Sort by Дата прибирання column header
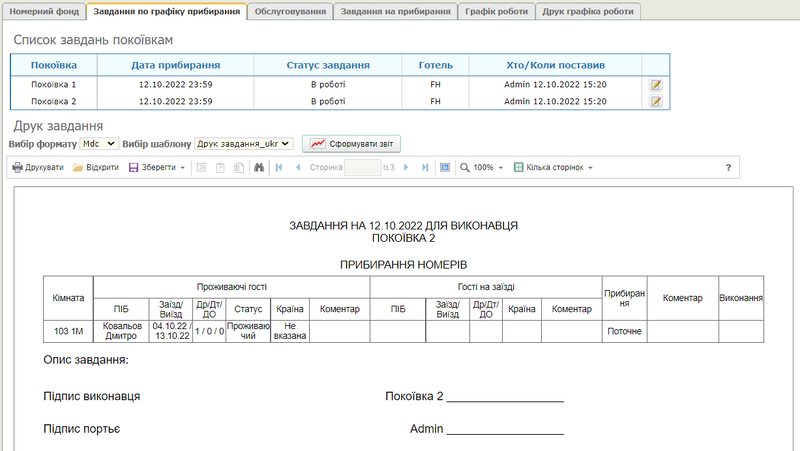 coord(176,65)
